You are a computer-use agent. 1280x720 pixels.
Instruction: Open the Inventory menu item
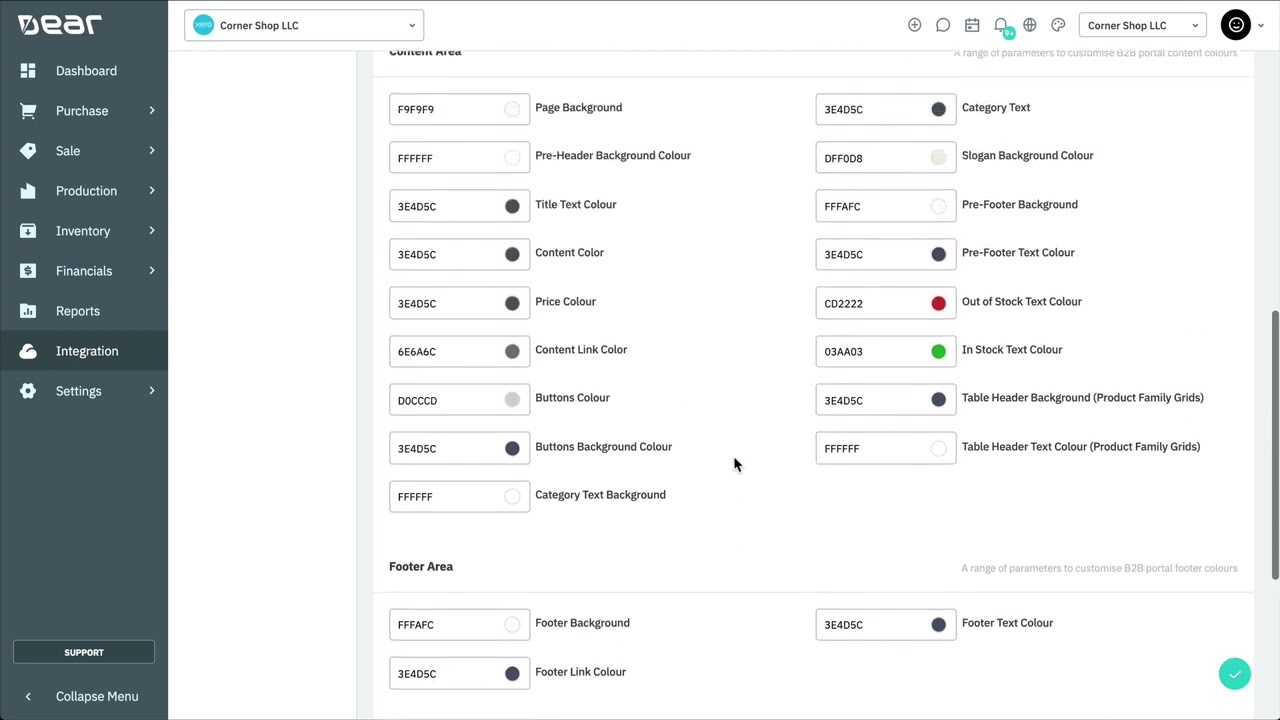(x=83, y=231)
